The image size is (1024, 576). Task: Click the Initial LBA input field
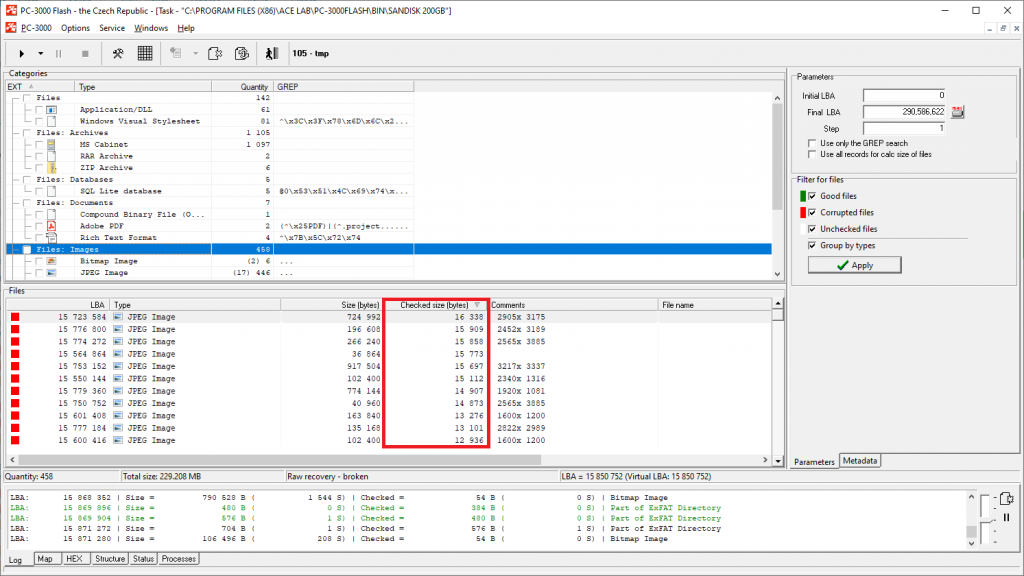pos(904,95)
